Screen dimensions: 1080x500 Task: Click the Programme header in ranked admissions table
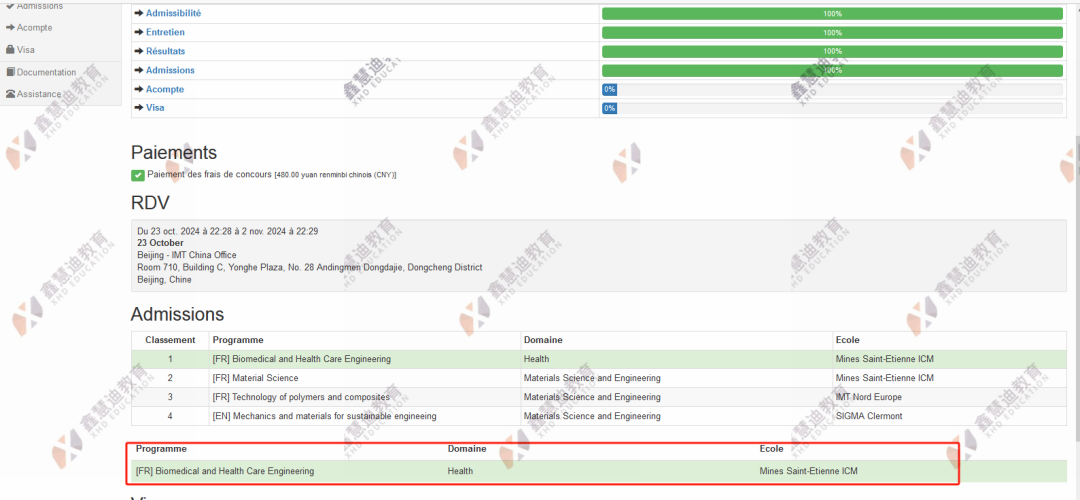tap(238, 340)
